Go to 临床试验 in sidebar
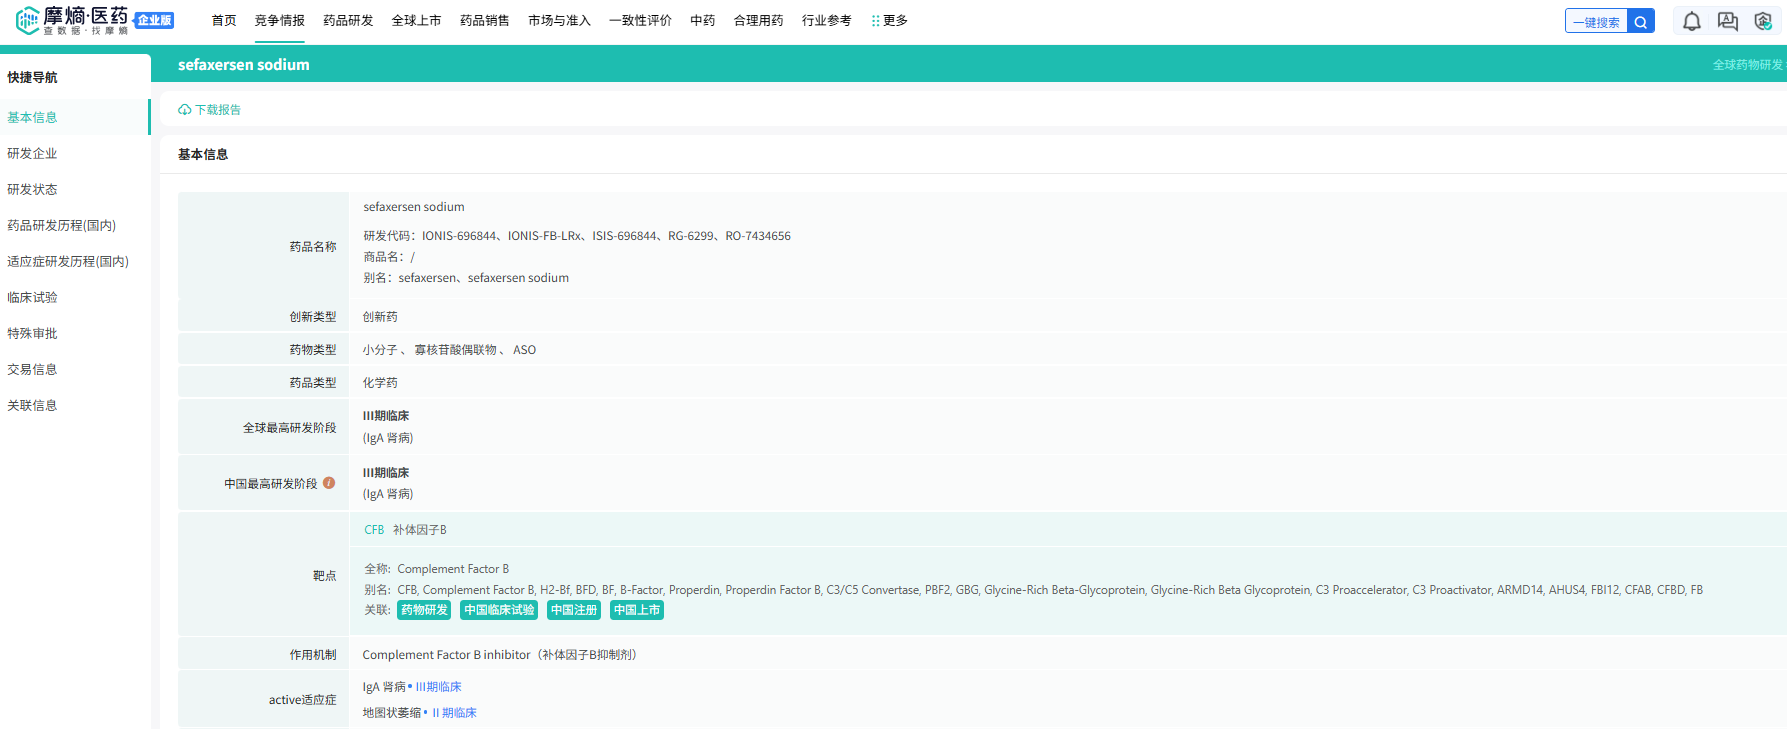The image size is (1787, 729). (33, 297)
